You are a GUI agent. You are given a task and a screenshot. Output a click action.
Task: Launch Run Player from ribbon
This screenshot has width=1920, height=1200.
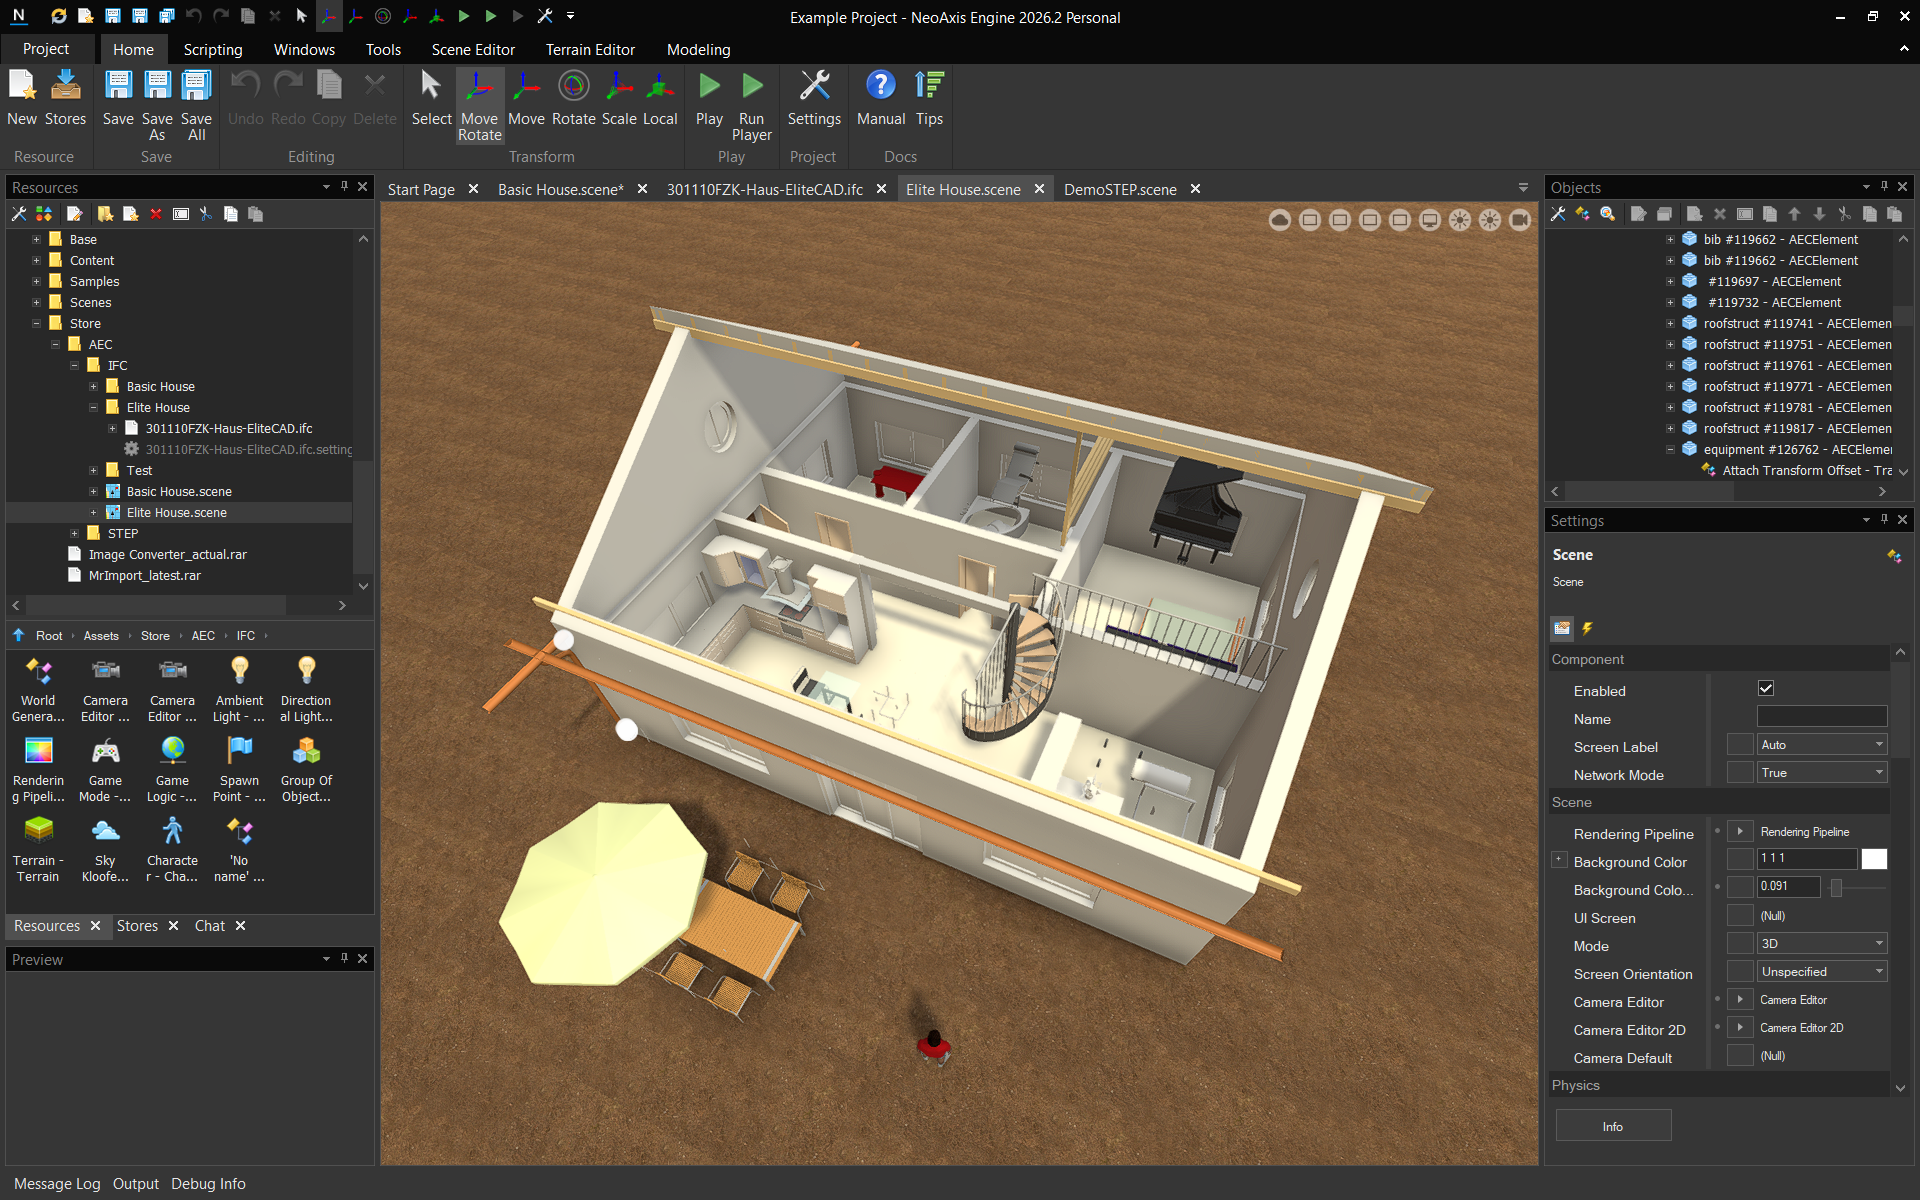tap(751, 105)
